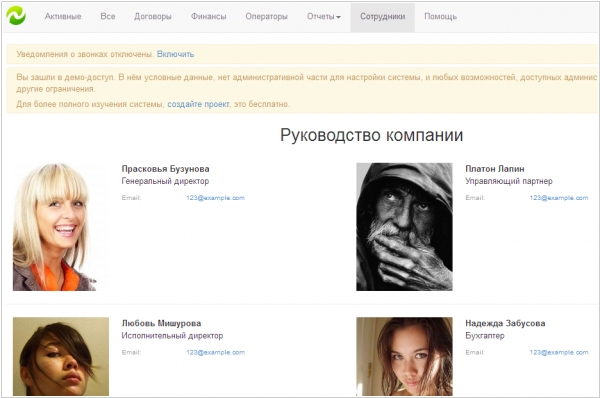Open the Активные menu item

pos(63,16)
